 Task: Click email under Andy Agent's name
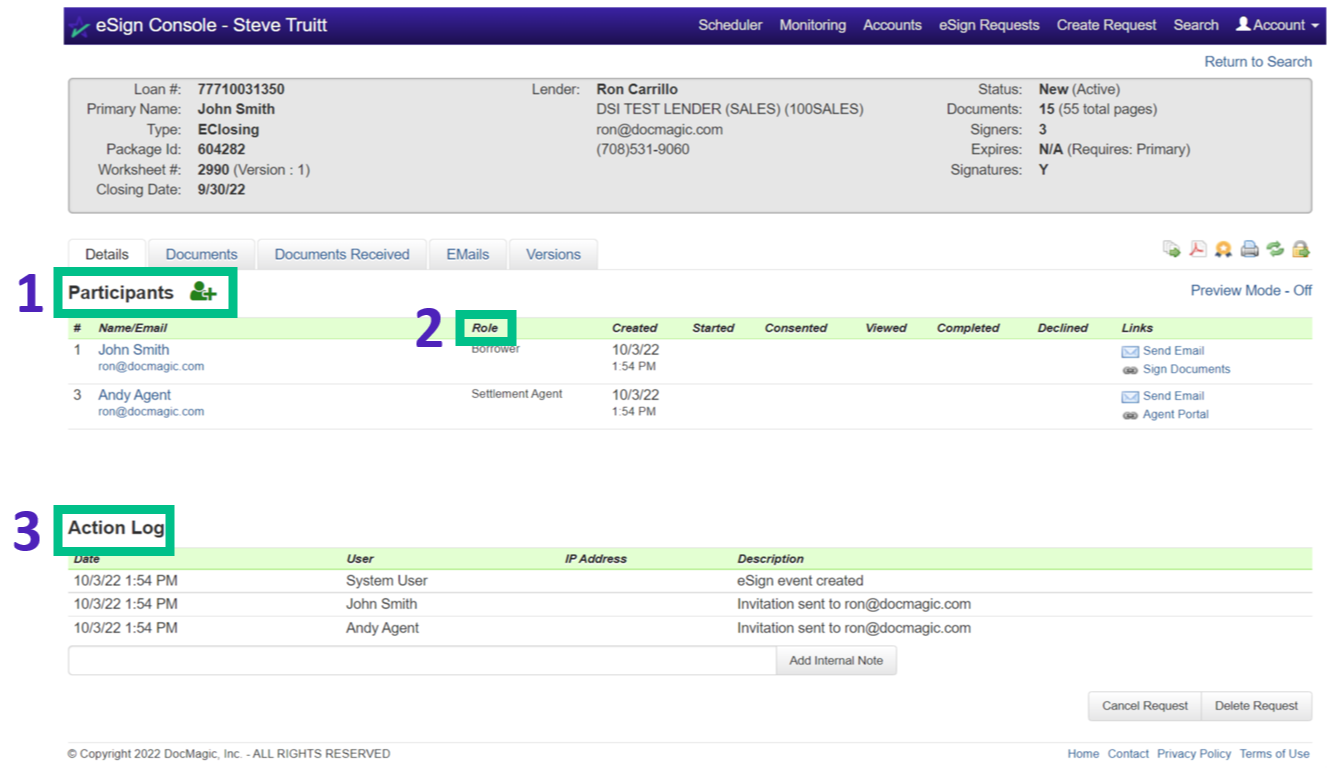click(x=151, y=412)
